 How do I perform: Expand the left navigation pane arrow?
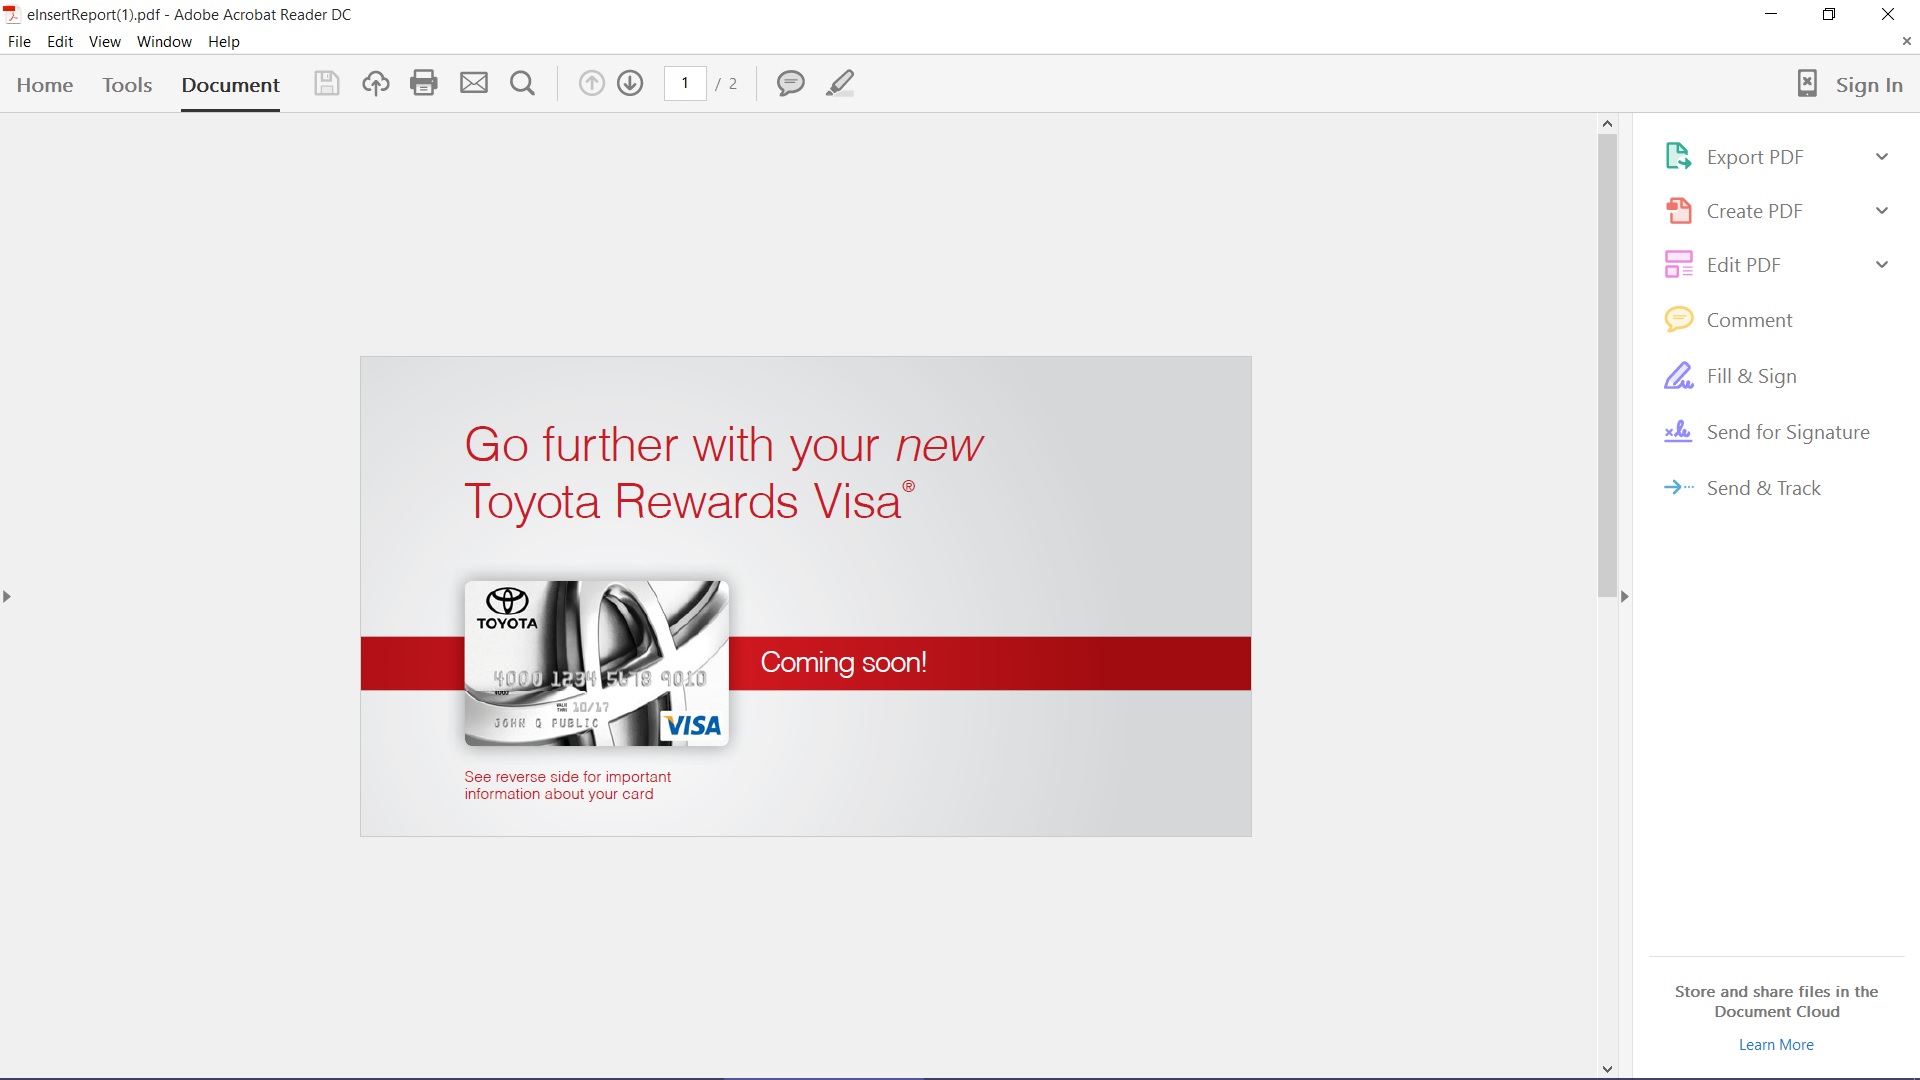[x=7, y=597]
